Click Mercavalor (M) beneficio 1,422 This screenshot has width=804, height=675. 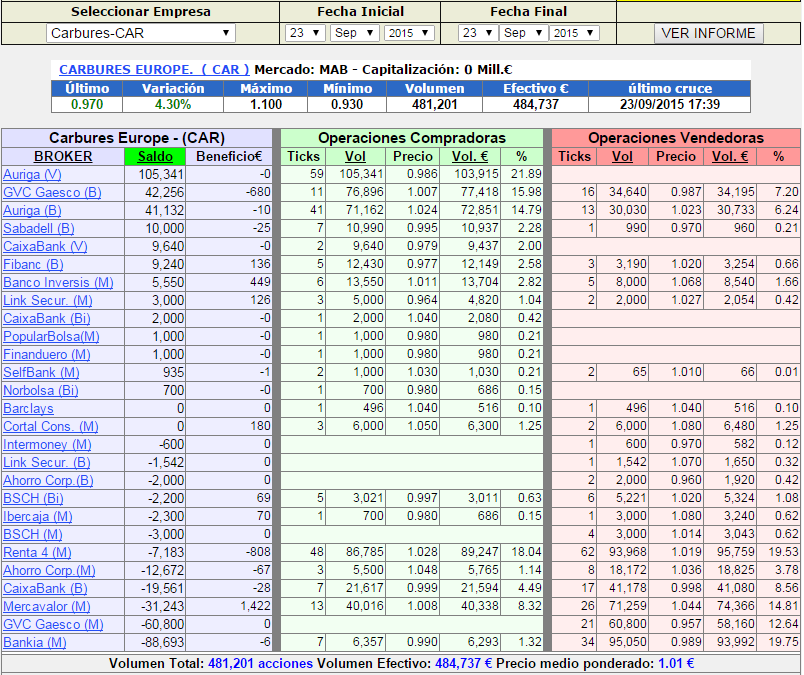point(255,606)
